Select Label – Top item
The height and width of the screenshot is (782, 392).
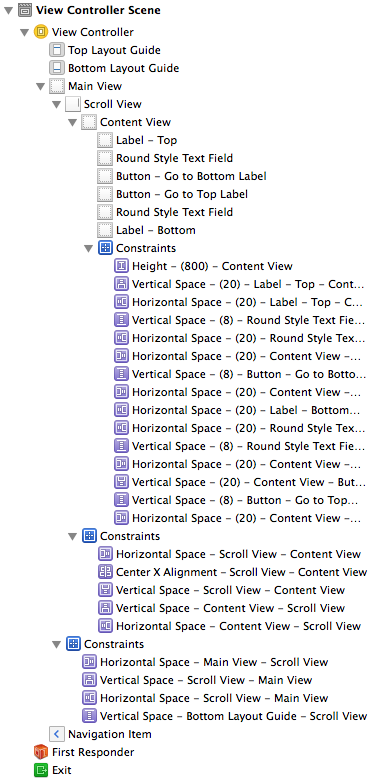(x=137, y=140)
